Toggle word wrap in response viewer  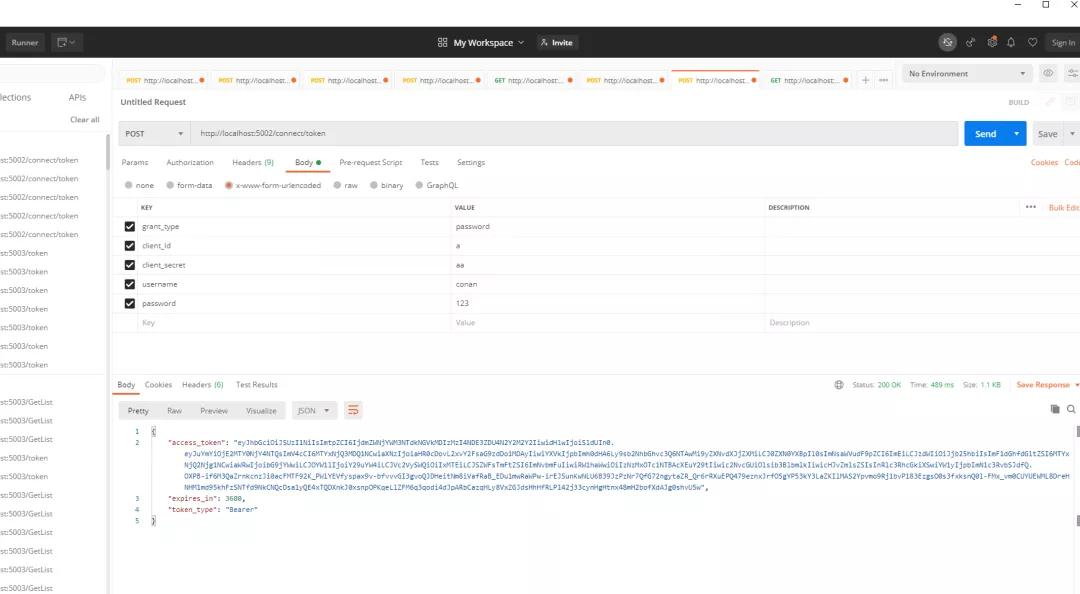tap(353, 410)
